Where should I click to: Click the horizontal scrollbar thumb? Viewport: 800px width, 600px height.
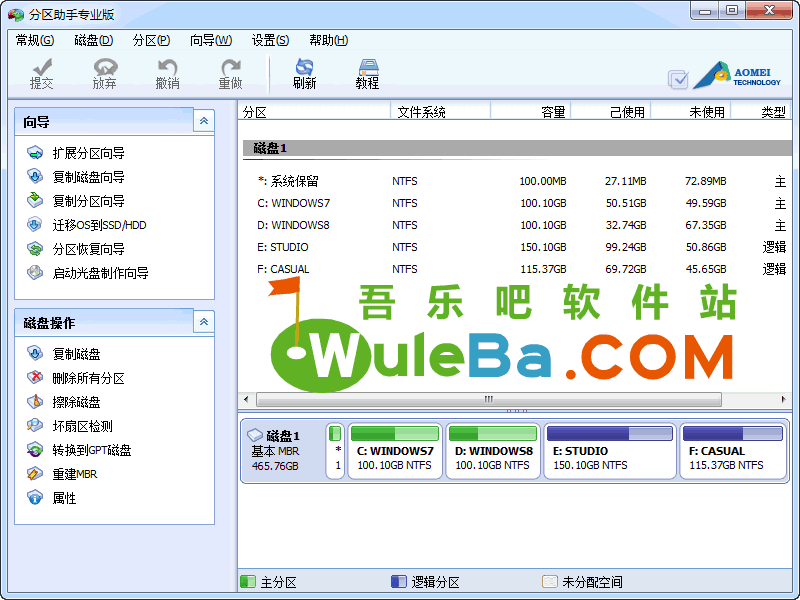tap(489, 399)
